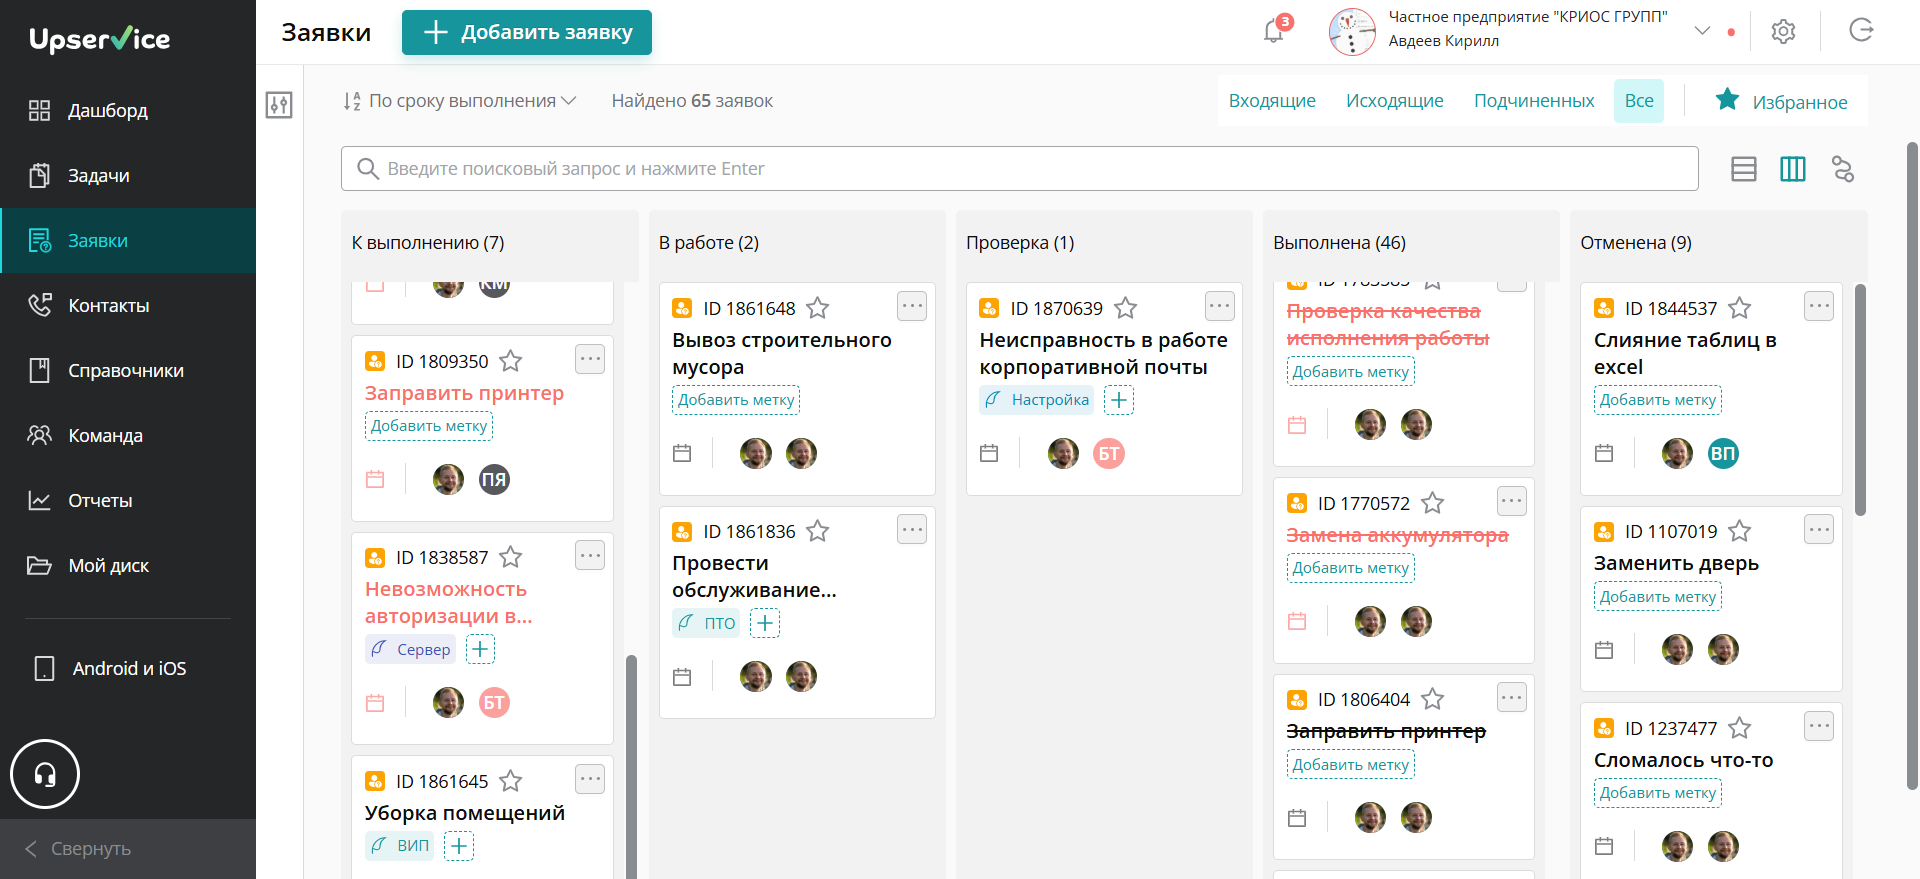Select Исходящие filter tab
This screenshot has height=879, width=1920.
click(1395, 101)
